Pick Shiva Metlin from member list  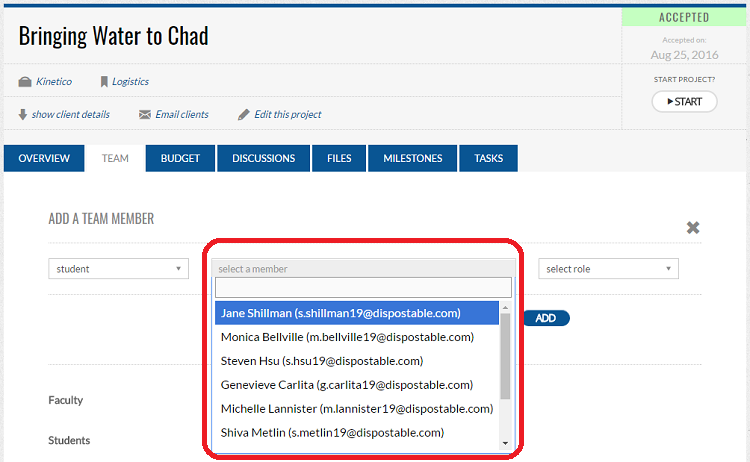357,433
